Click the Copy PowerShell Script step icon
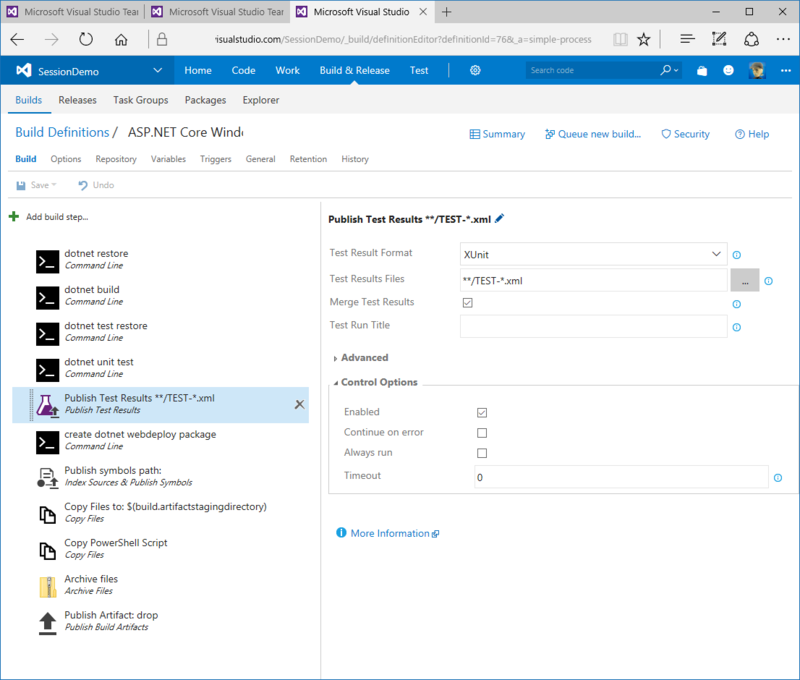 pos(47,551)
